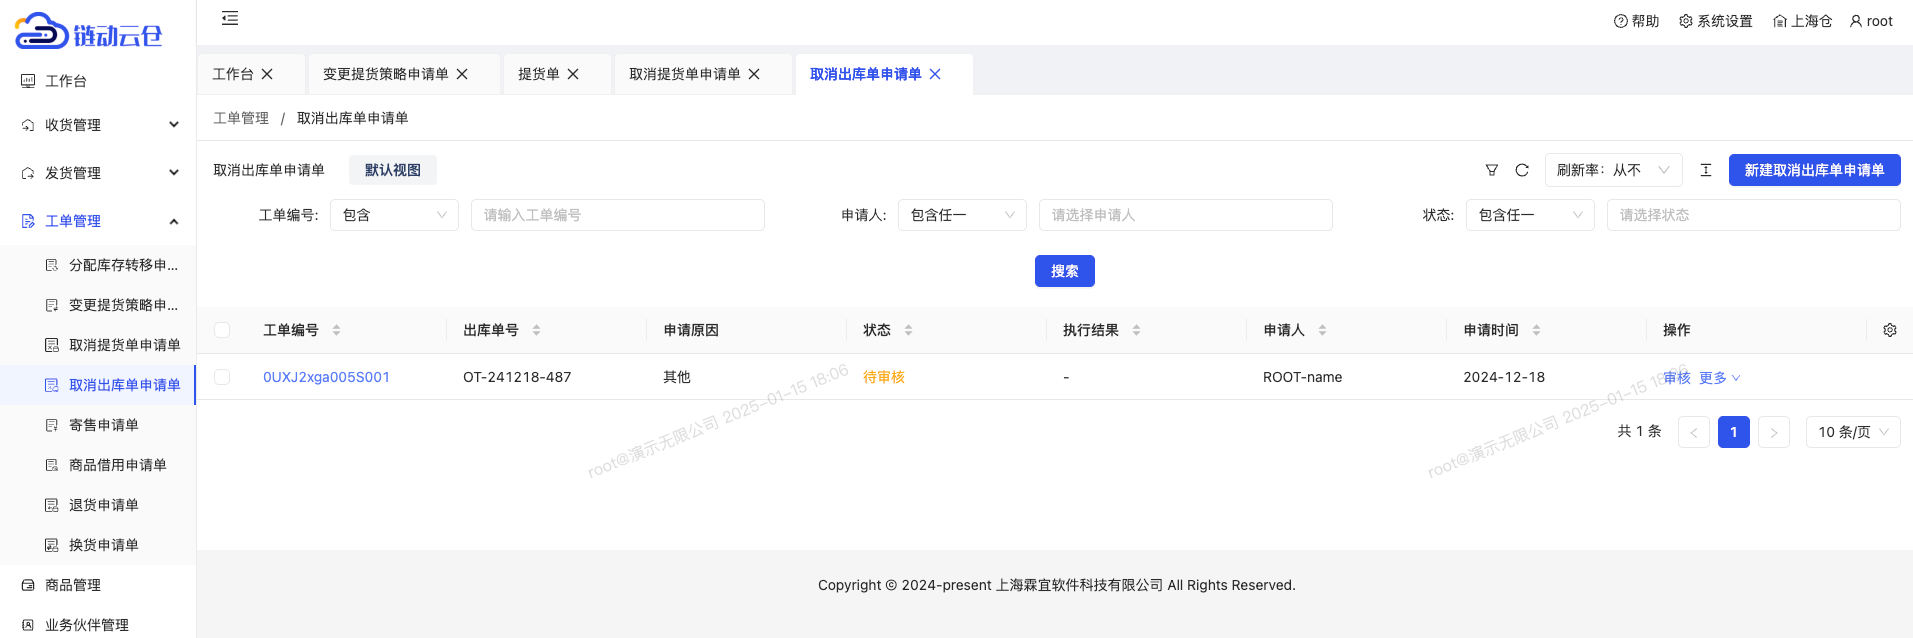The image size is (1913, 638).
Task: Check the row checkbox for 0UXJ2xga005S001
Action: click(x=222, y=377)
